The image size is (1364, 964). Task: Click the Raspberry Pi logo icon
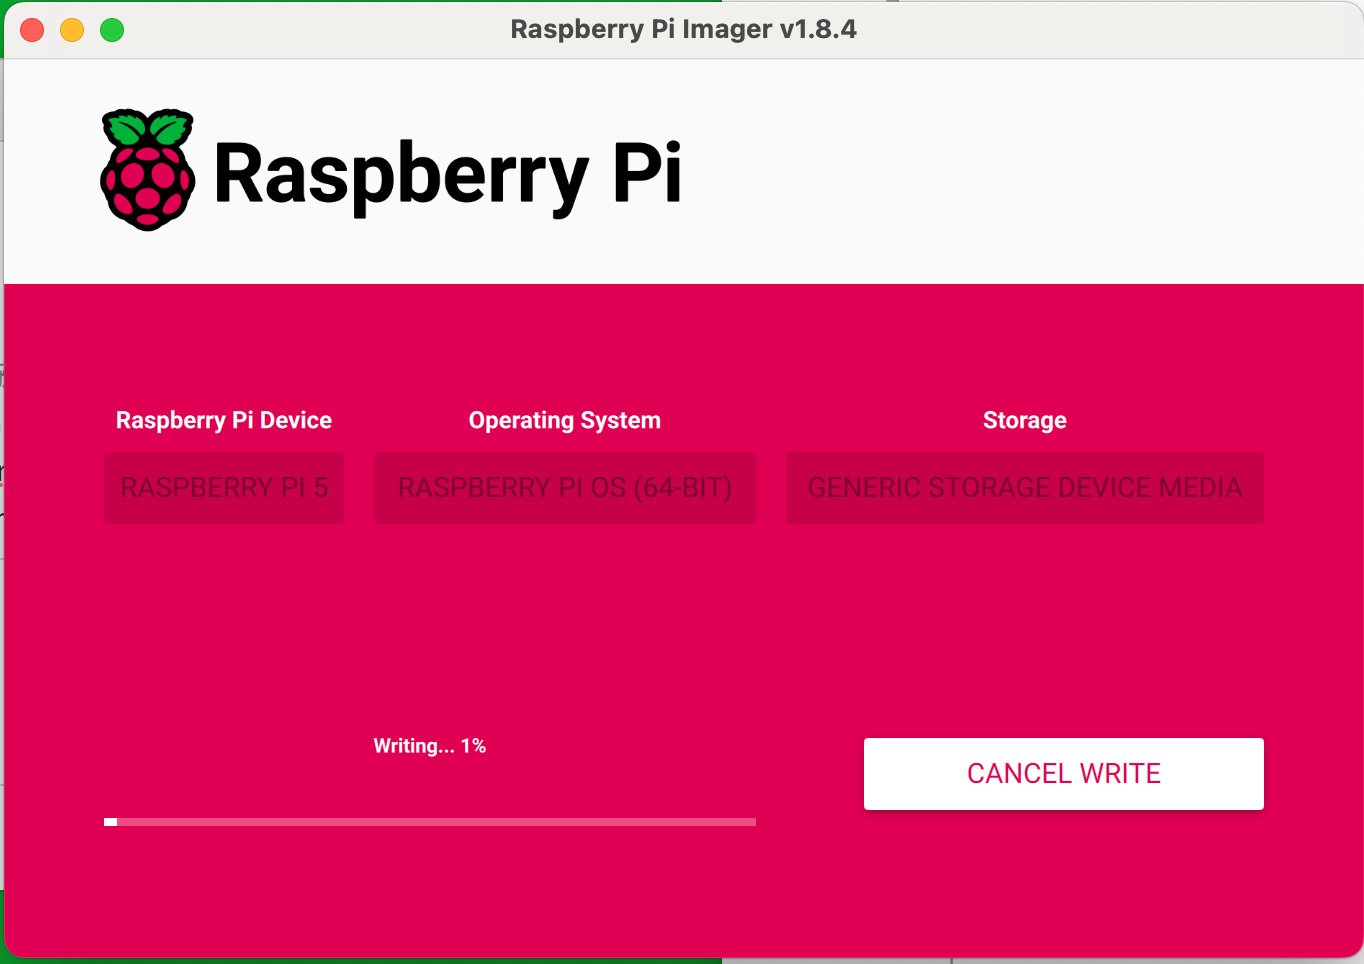click(148, 170)
